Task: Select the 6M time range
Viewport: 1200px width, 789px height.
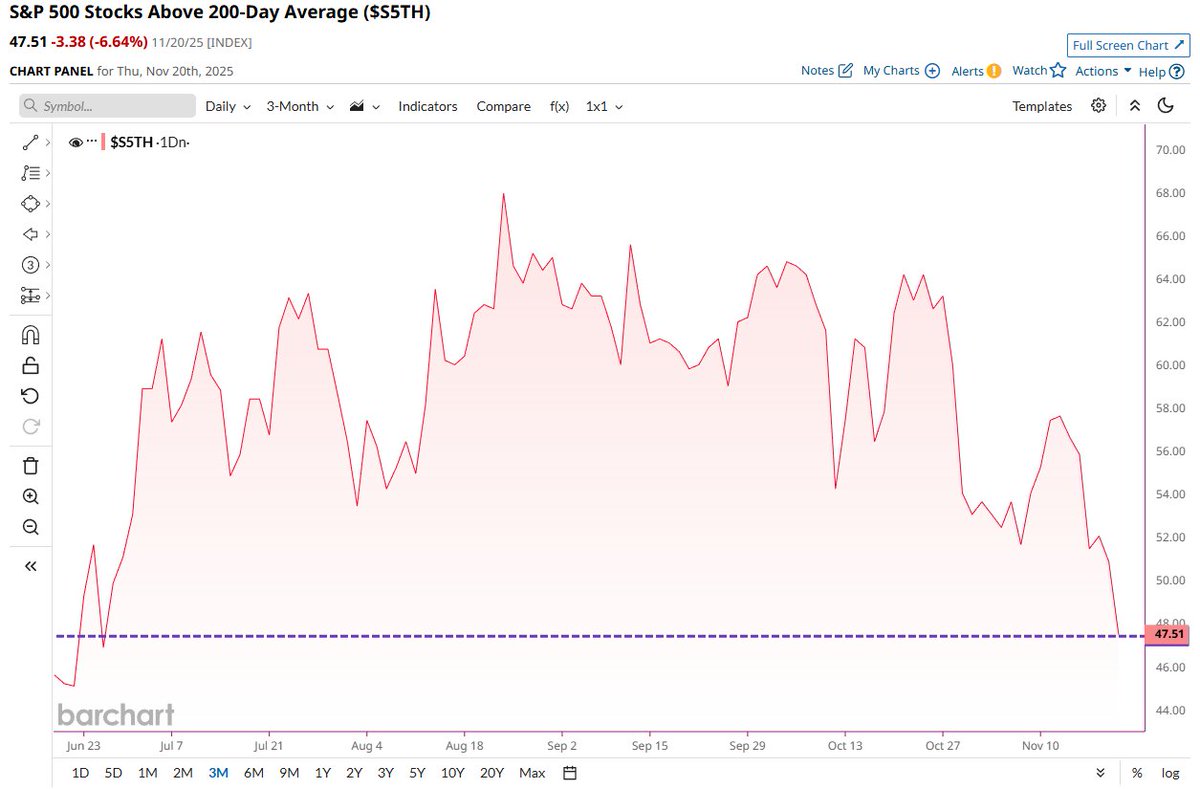Action: tap(253, 772)
